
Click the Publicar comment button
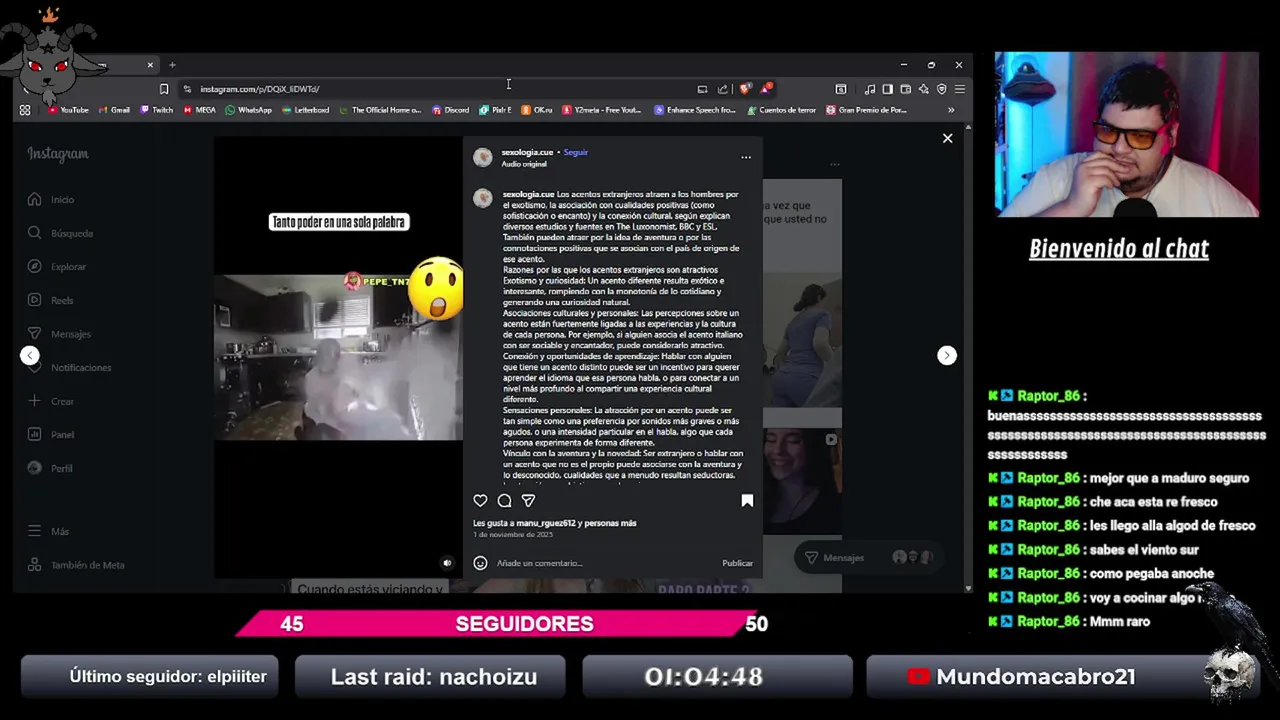(x=737, y=563)
